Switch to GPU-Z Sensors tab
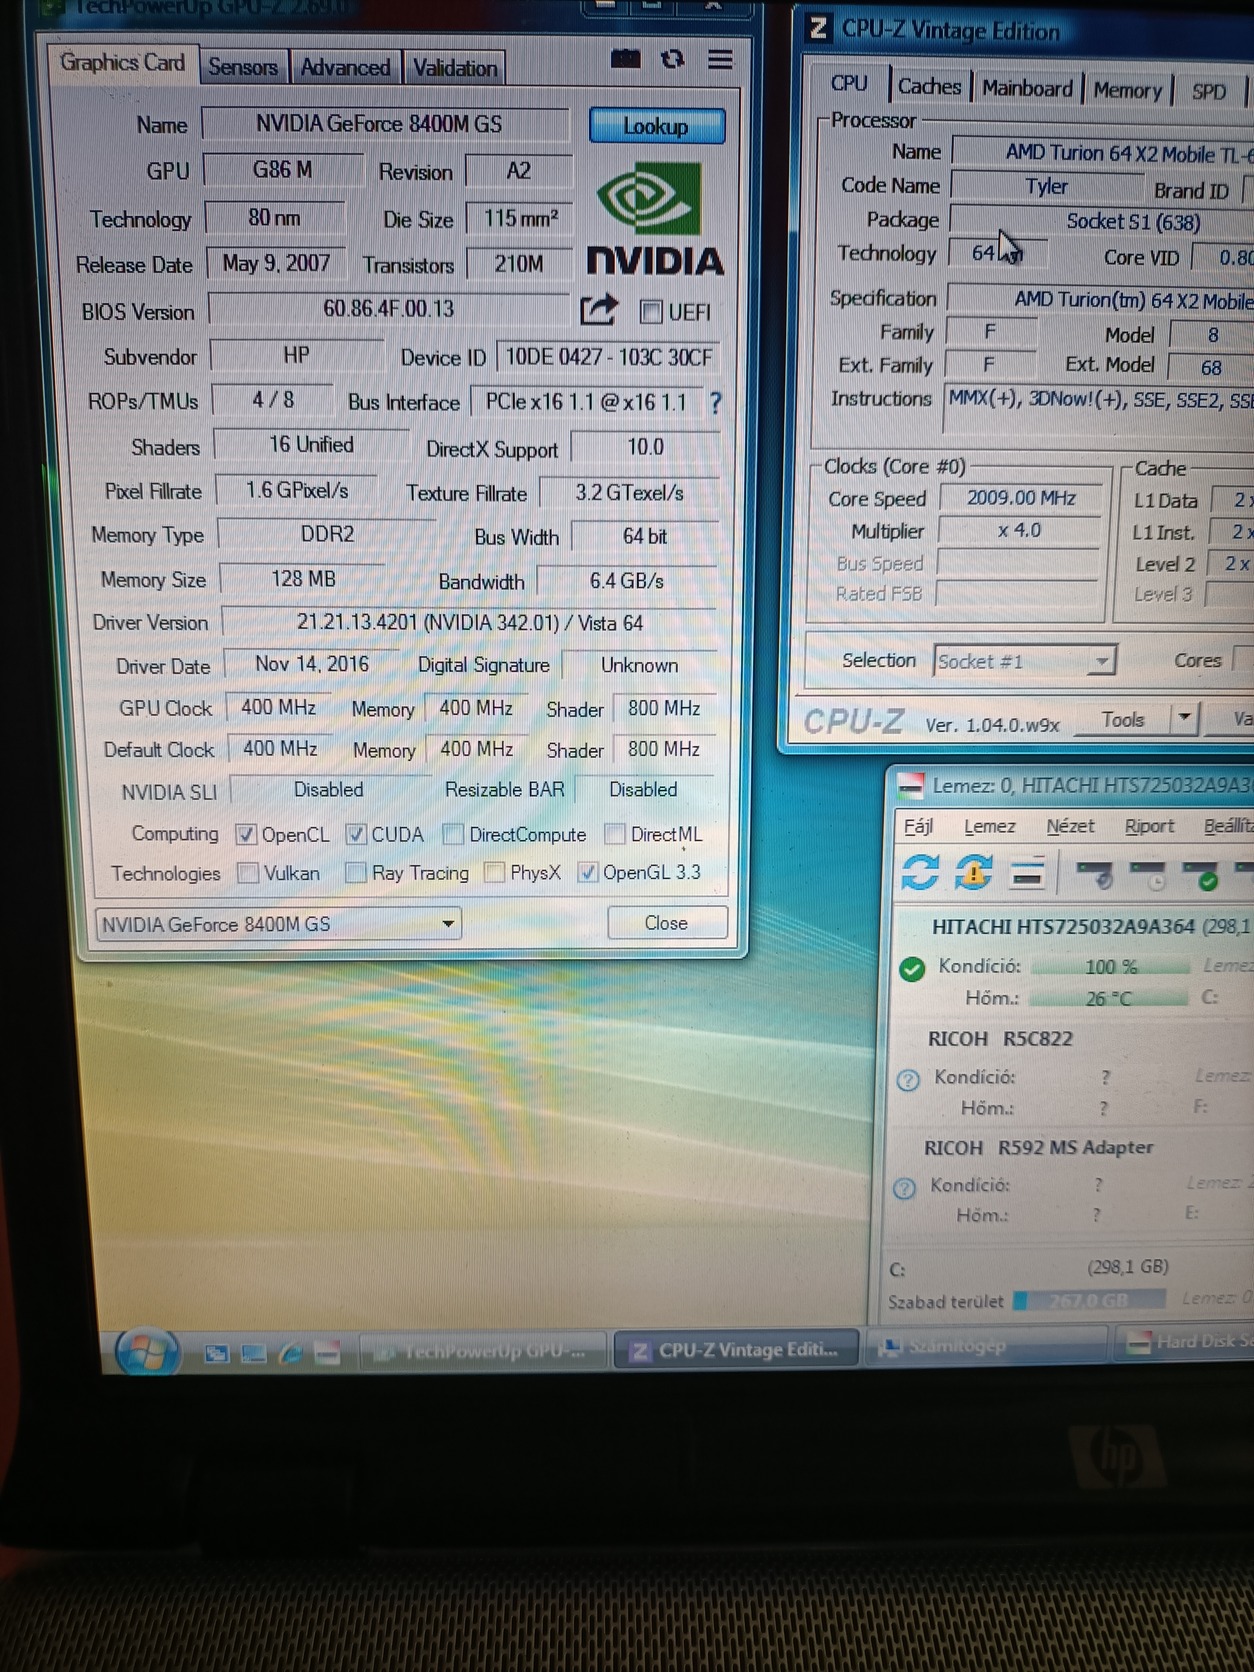1254x1672 pixels. tap(243, 67)
